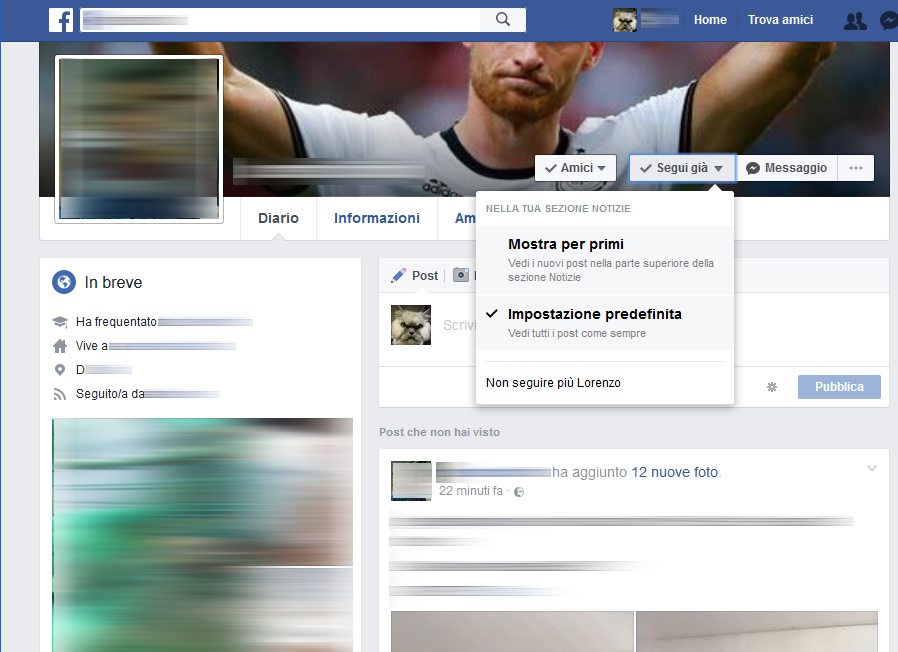Click the Facebook logo icon
This screenshot has width=898, height=652.
[61, 20]
